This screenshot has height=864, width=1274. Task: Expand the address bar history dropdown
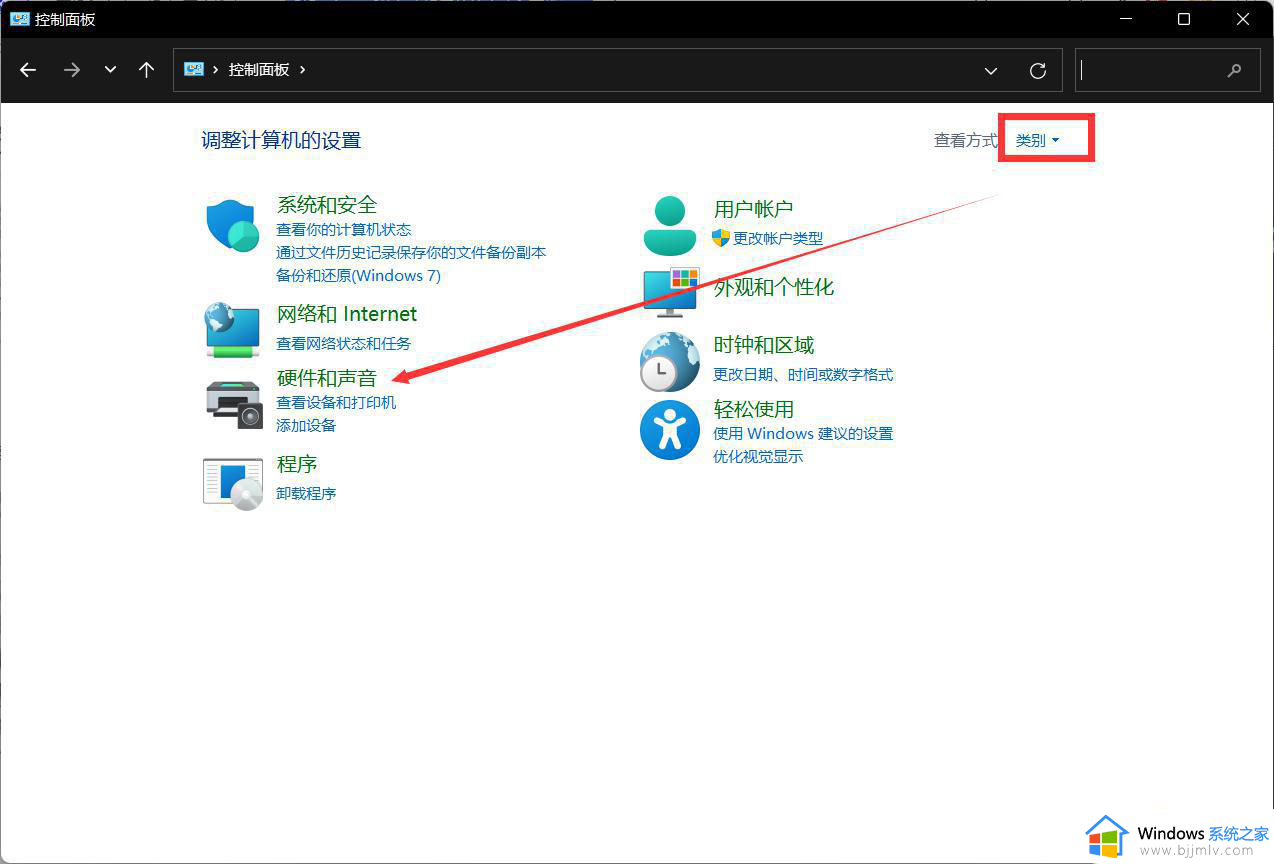(x=991, y=70)
